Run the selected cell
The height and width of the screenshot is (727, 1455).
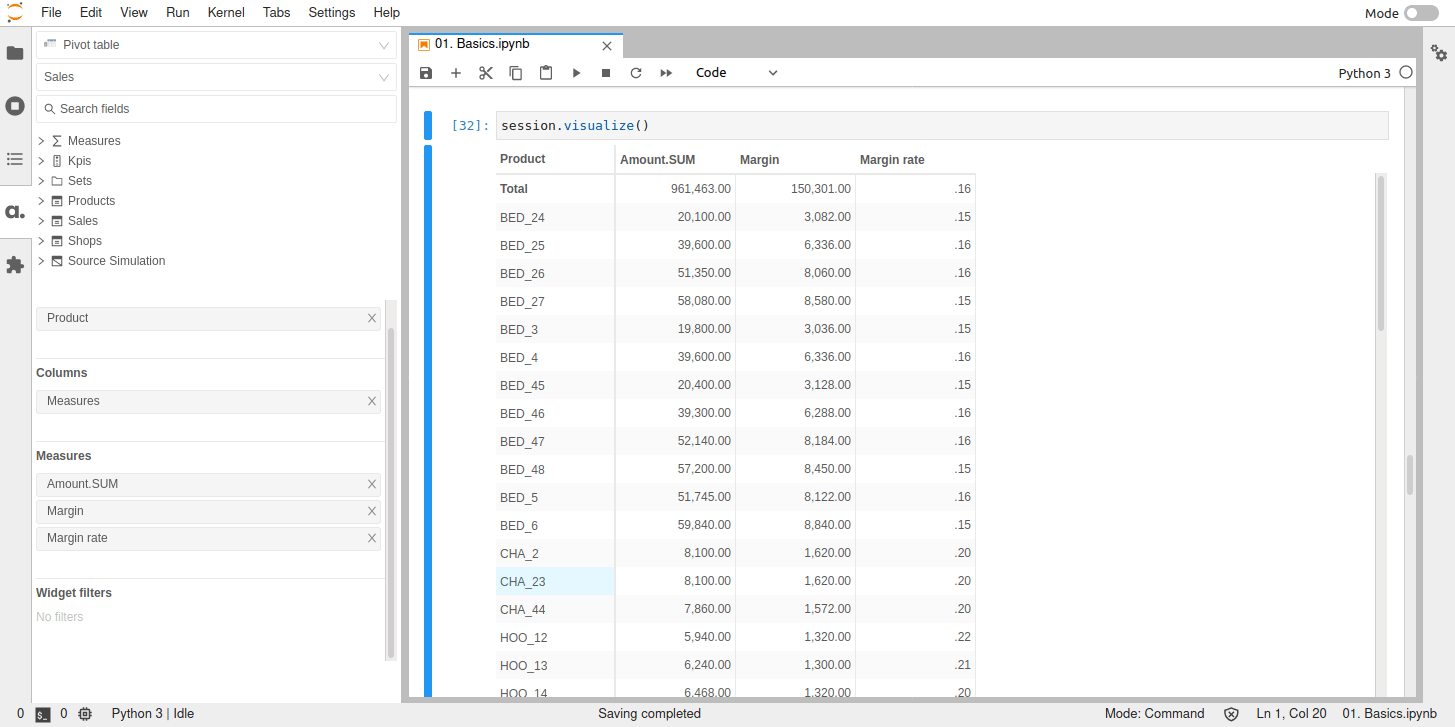576,73
